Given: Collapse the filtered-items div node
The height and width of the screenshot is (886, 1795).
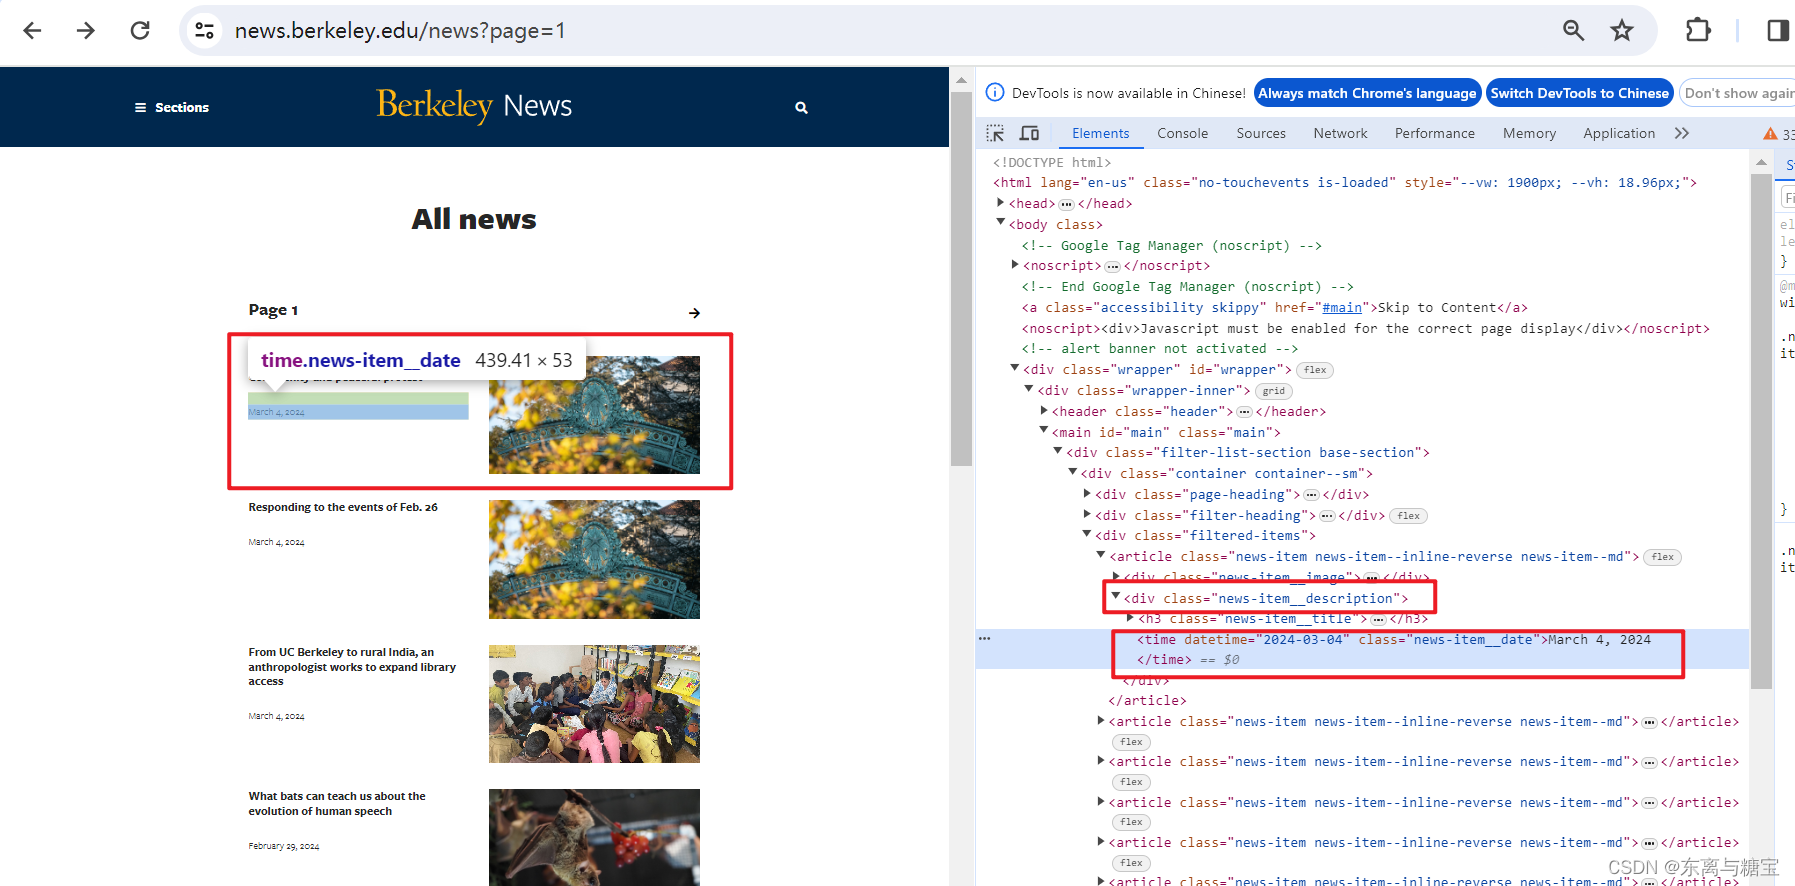Looking at the screenshot, I should [1087, 535].
